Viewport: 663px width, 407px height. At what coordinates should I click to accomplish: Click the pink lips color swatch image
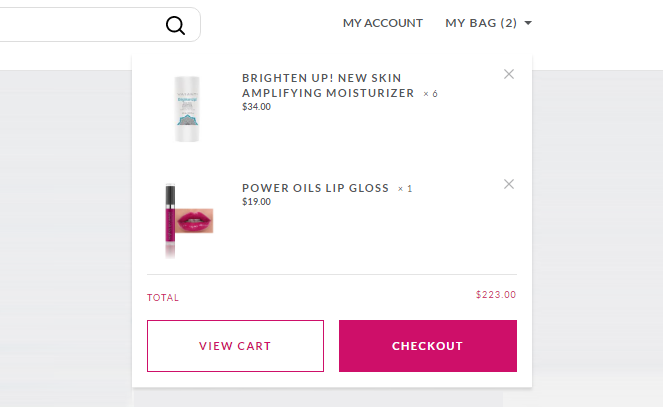click(195, 220)
